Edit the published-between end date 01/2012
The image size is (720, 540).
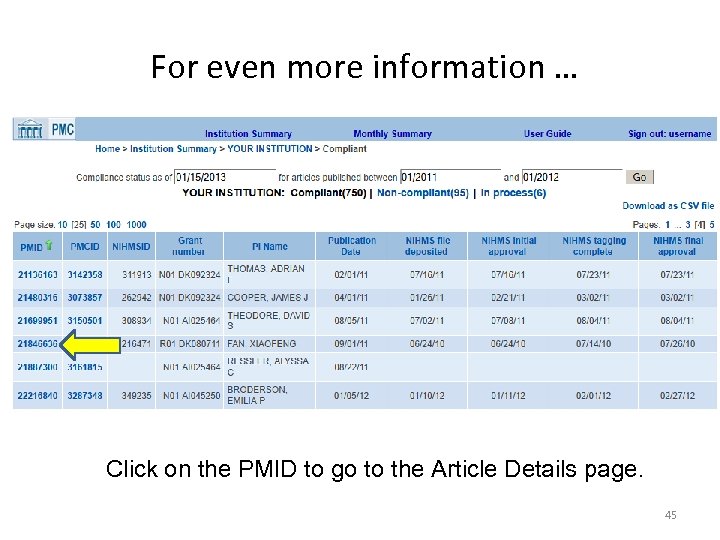click(x=572, y=177)
